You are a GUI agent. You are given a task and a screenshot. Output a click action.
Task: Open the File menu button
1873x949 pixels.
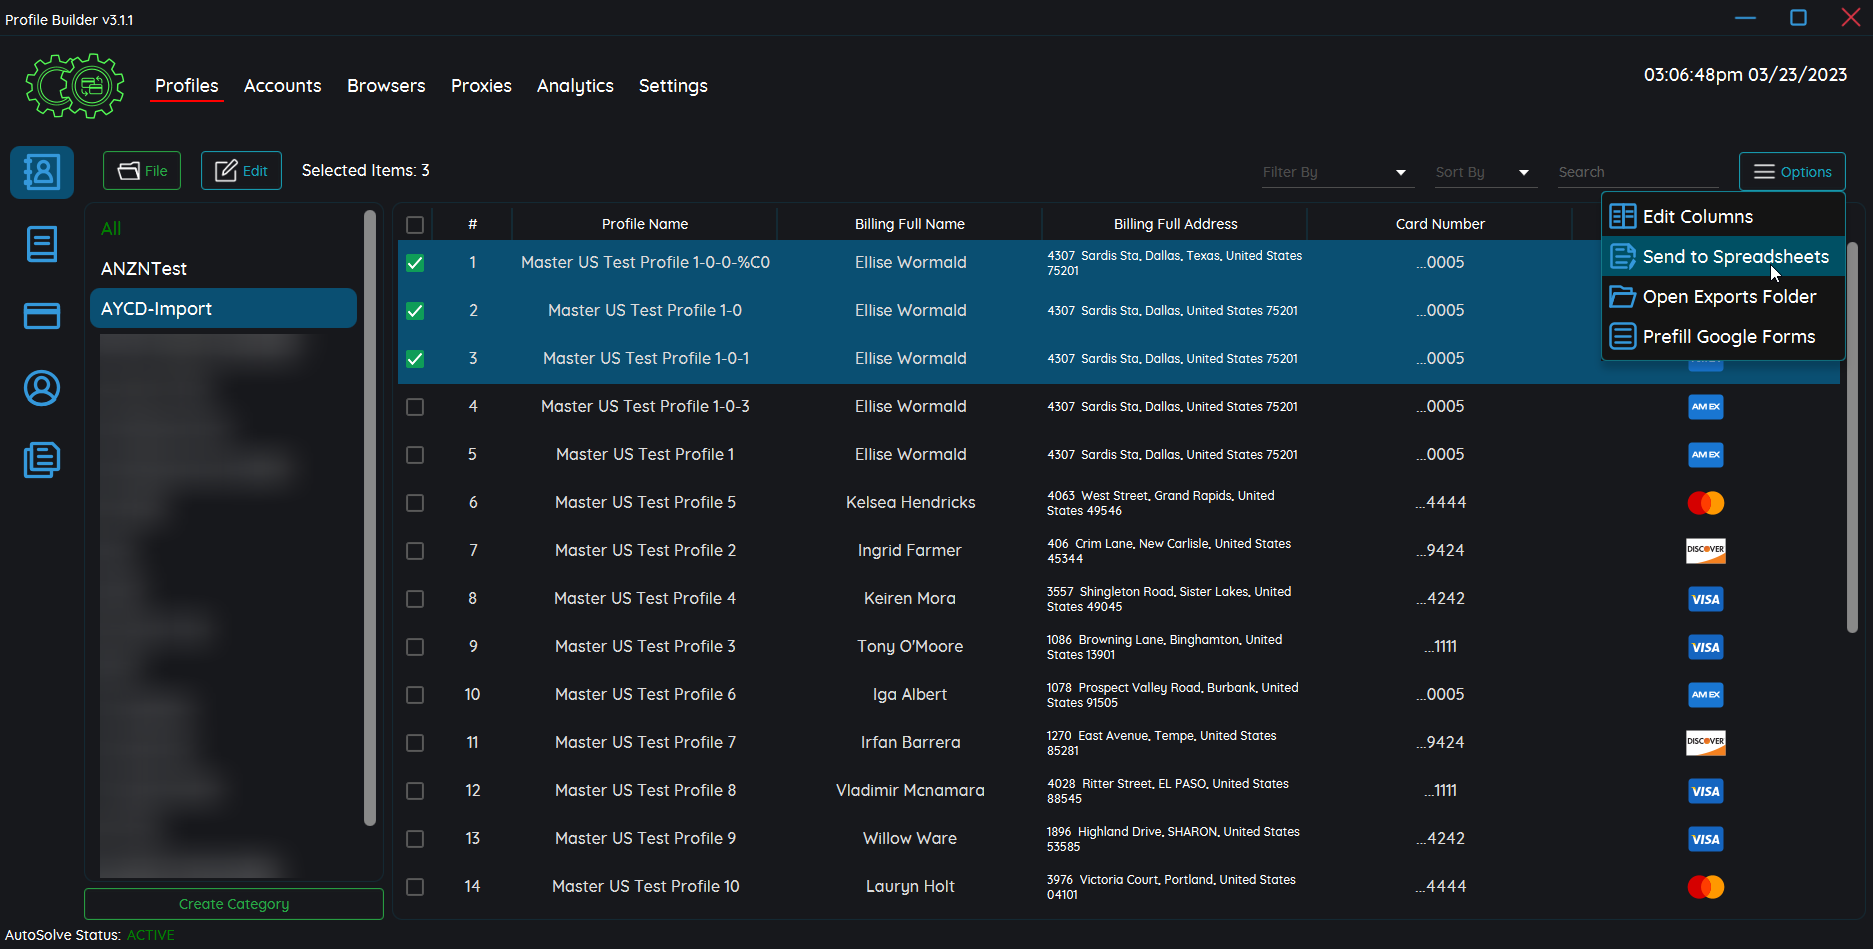tap(142, 171)
